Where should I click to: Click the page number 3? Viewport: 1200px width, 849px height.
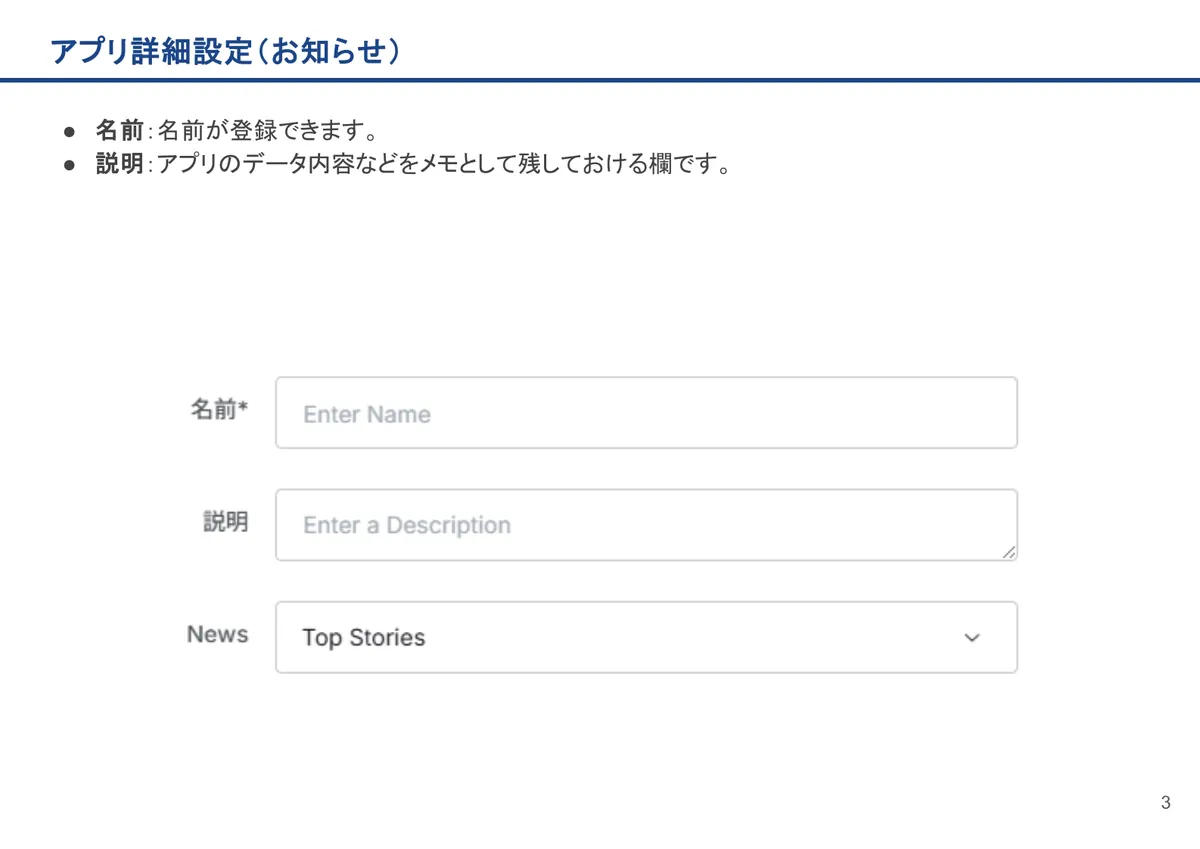click(1165, 803)
